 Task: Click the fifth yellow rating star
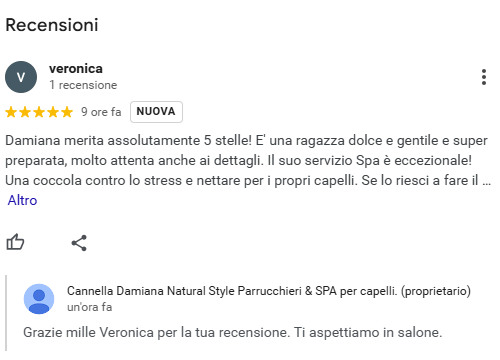(x=67, y=112)
